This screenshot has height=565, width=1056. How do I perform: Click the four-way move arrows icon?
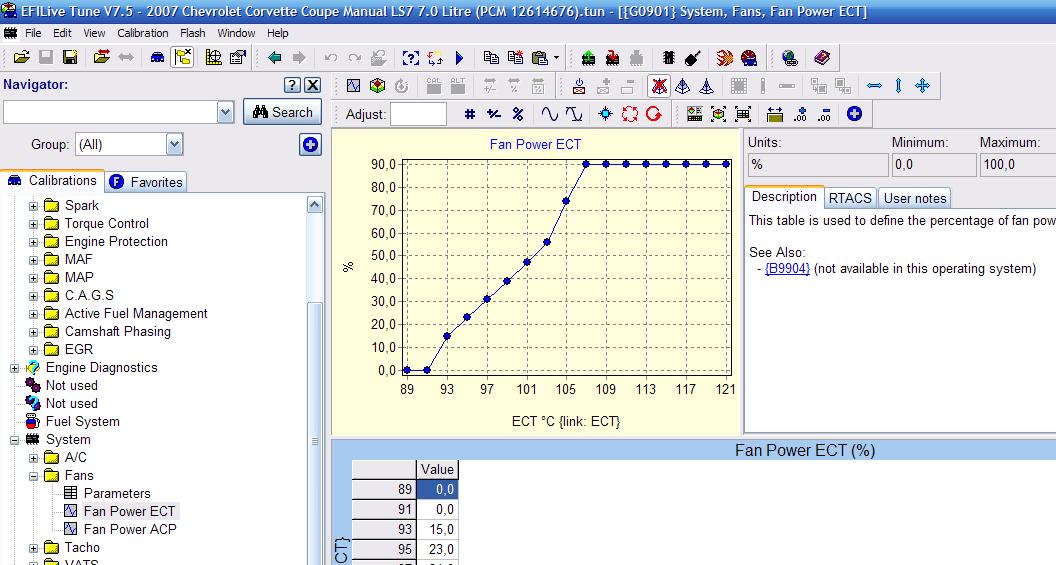coord(923,86)
